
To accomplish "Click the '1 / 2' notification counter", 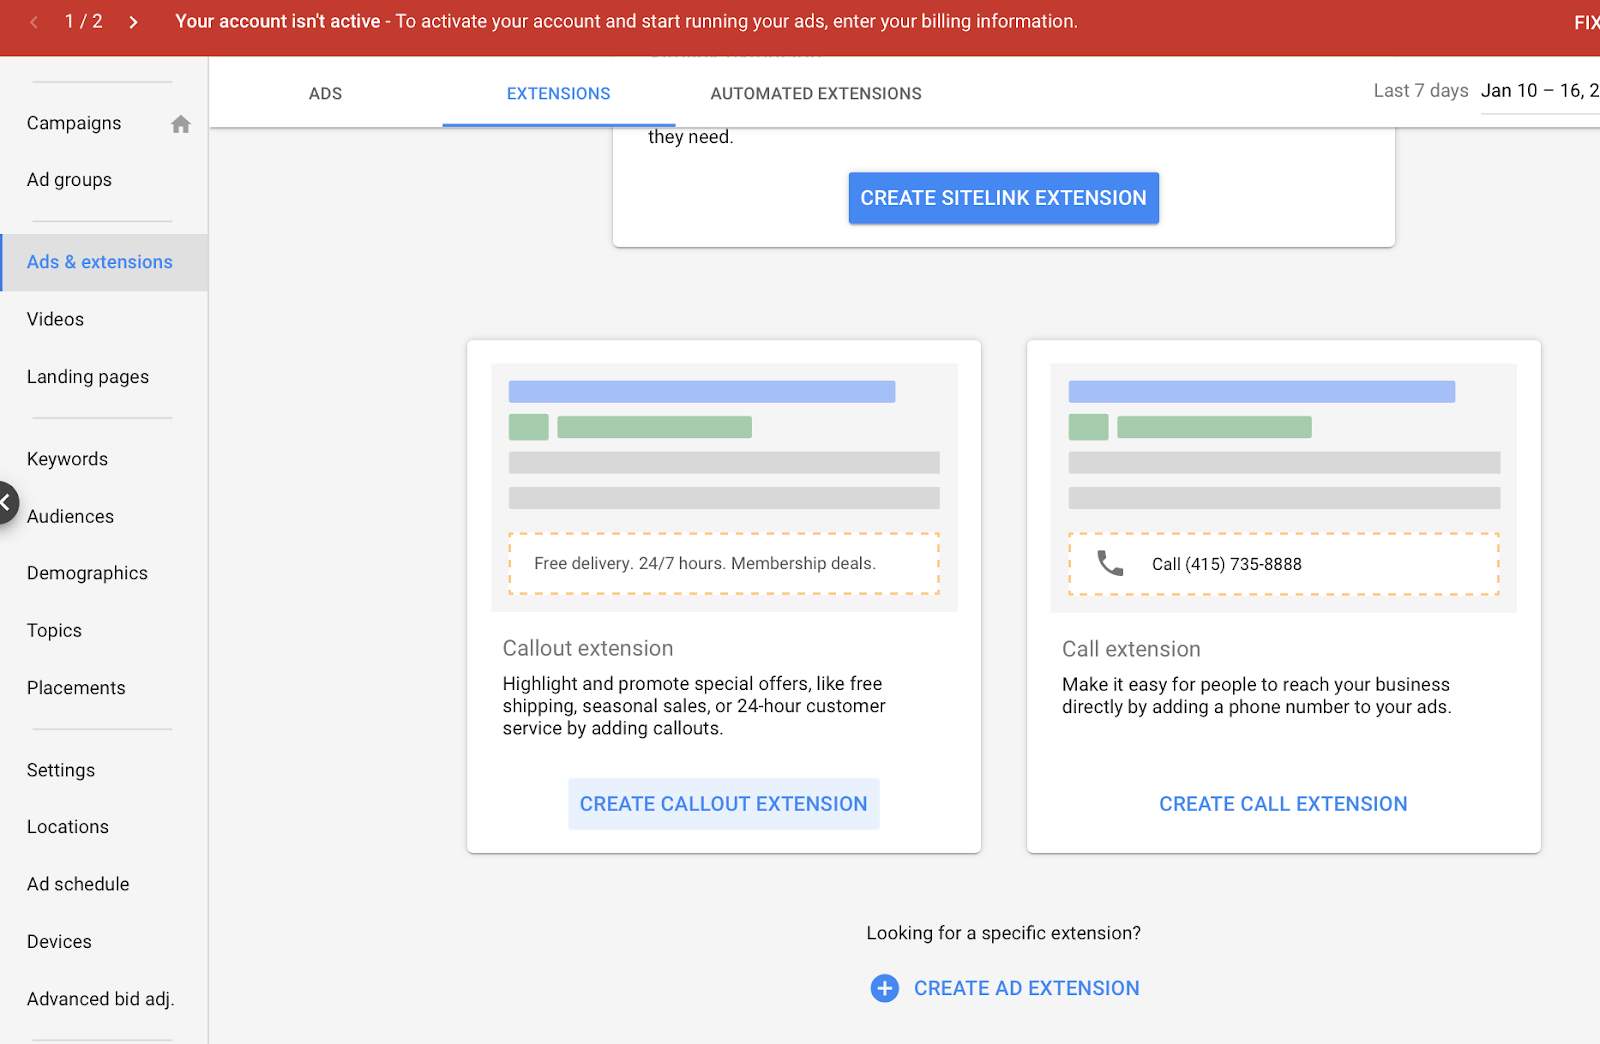I will [x=84, y=21].
